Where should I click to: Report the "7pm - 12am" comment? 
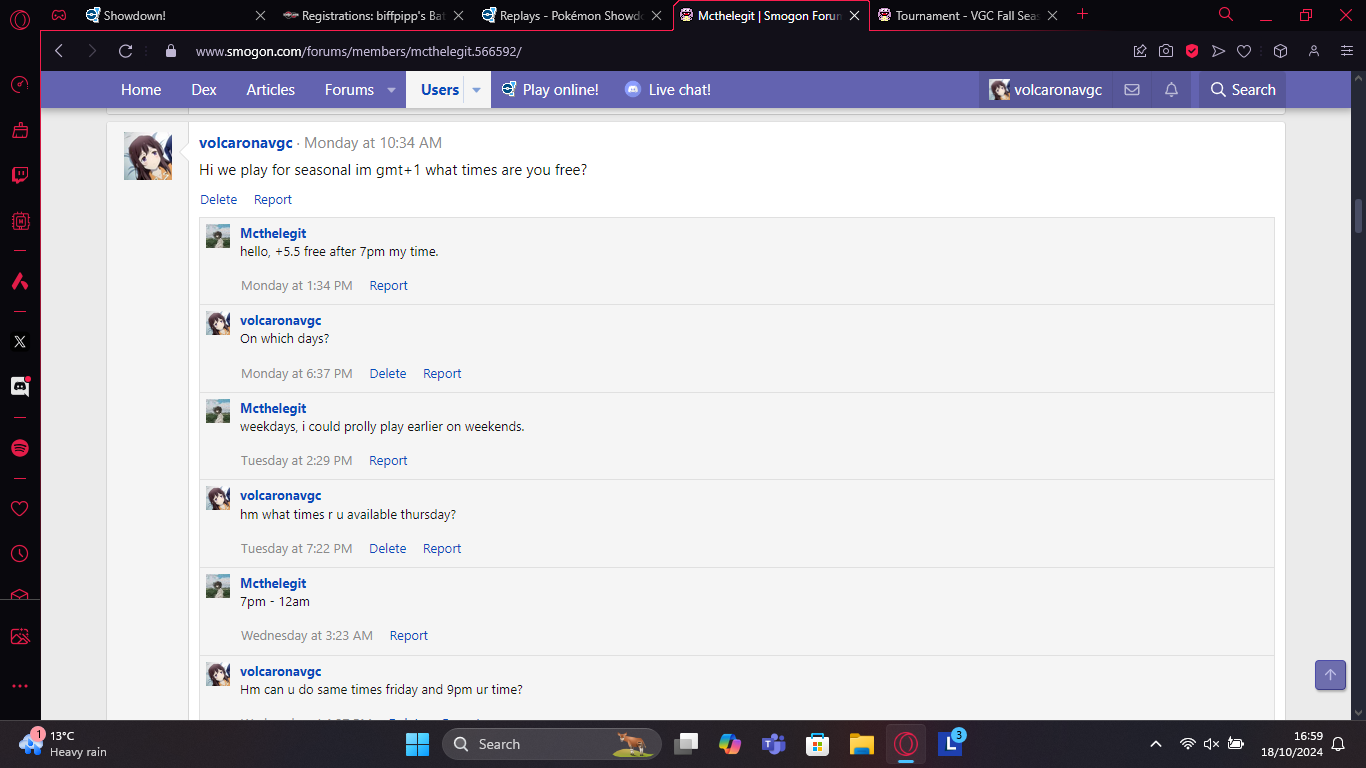[408, 635]
